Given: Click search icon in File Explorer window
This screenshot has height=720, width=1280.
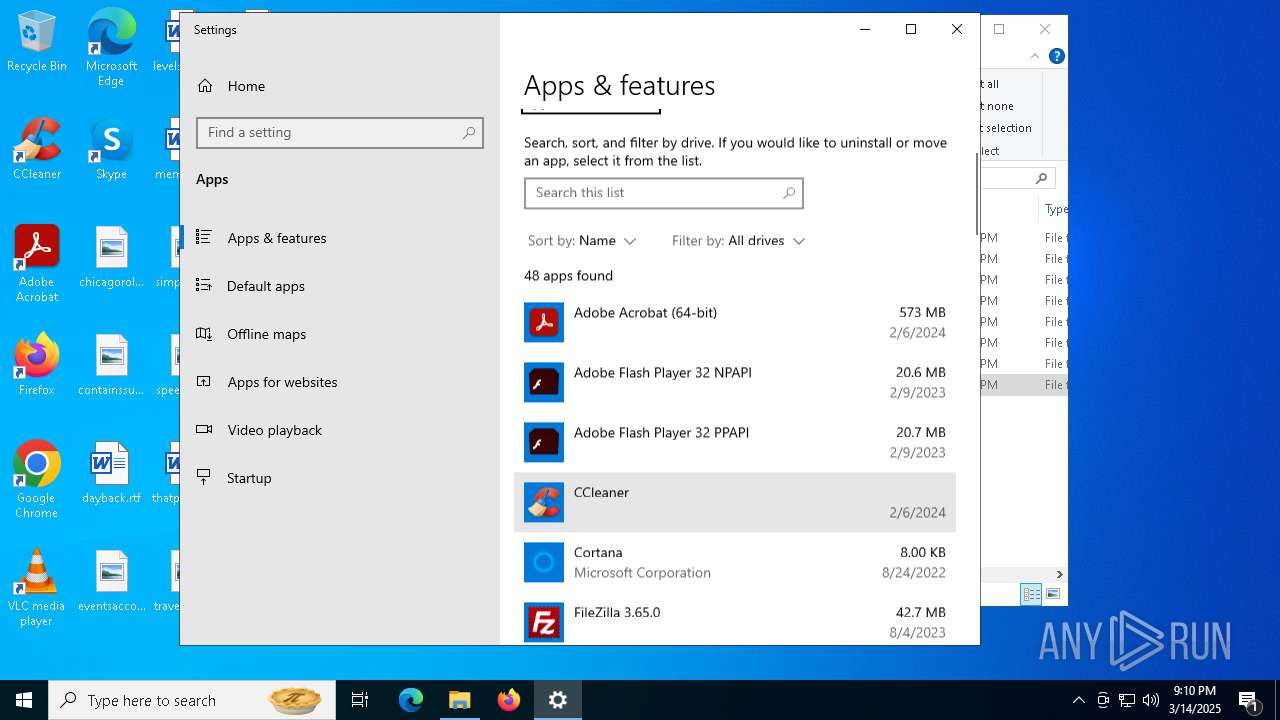Looking at the screenshot, I should [x=1041, y=178].
